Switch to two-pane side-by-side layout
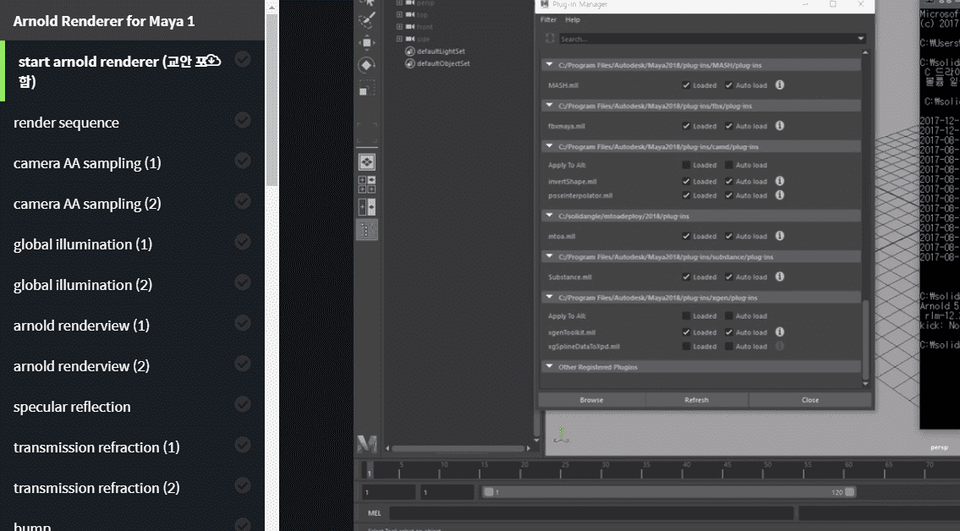960x531 pixels. (x=367, y=207)
